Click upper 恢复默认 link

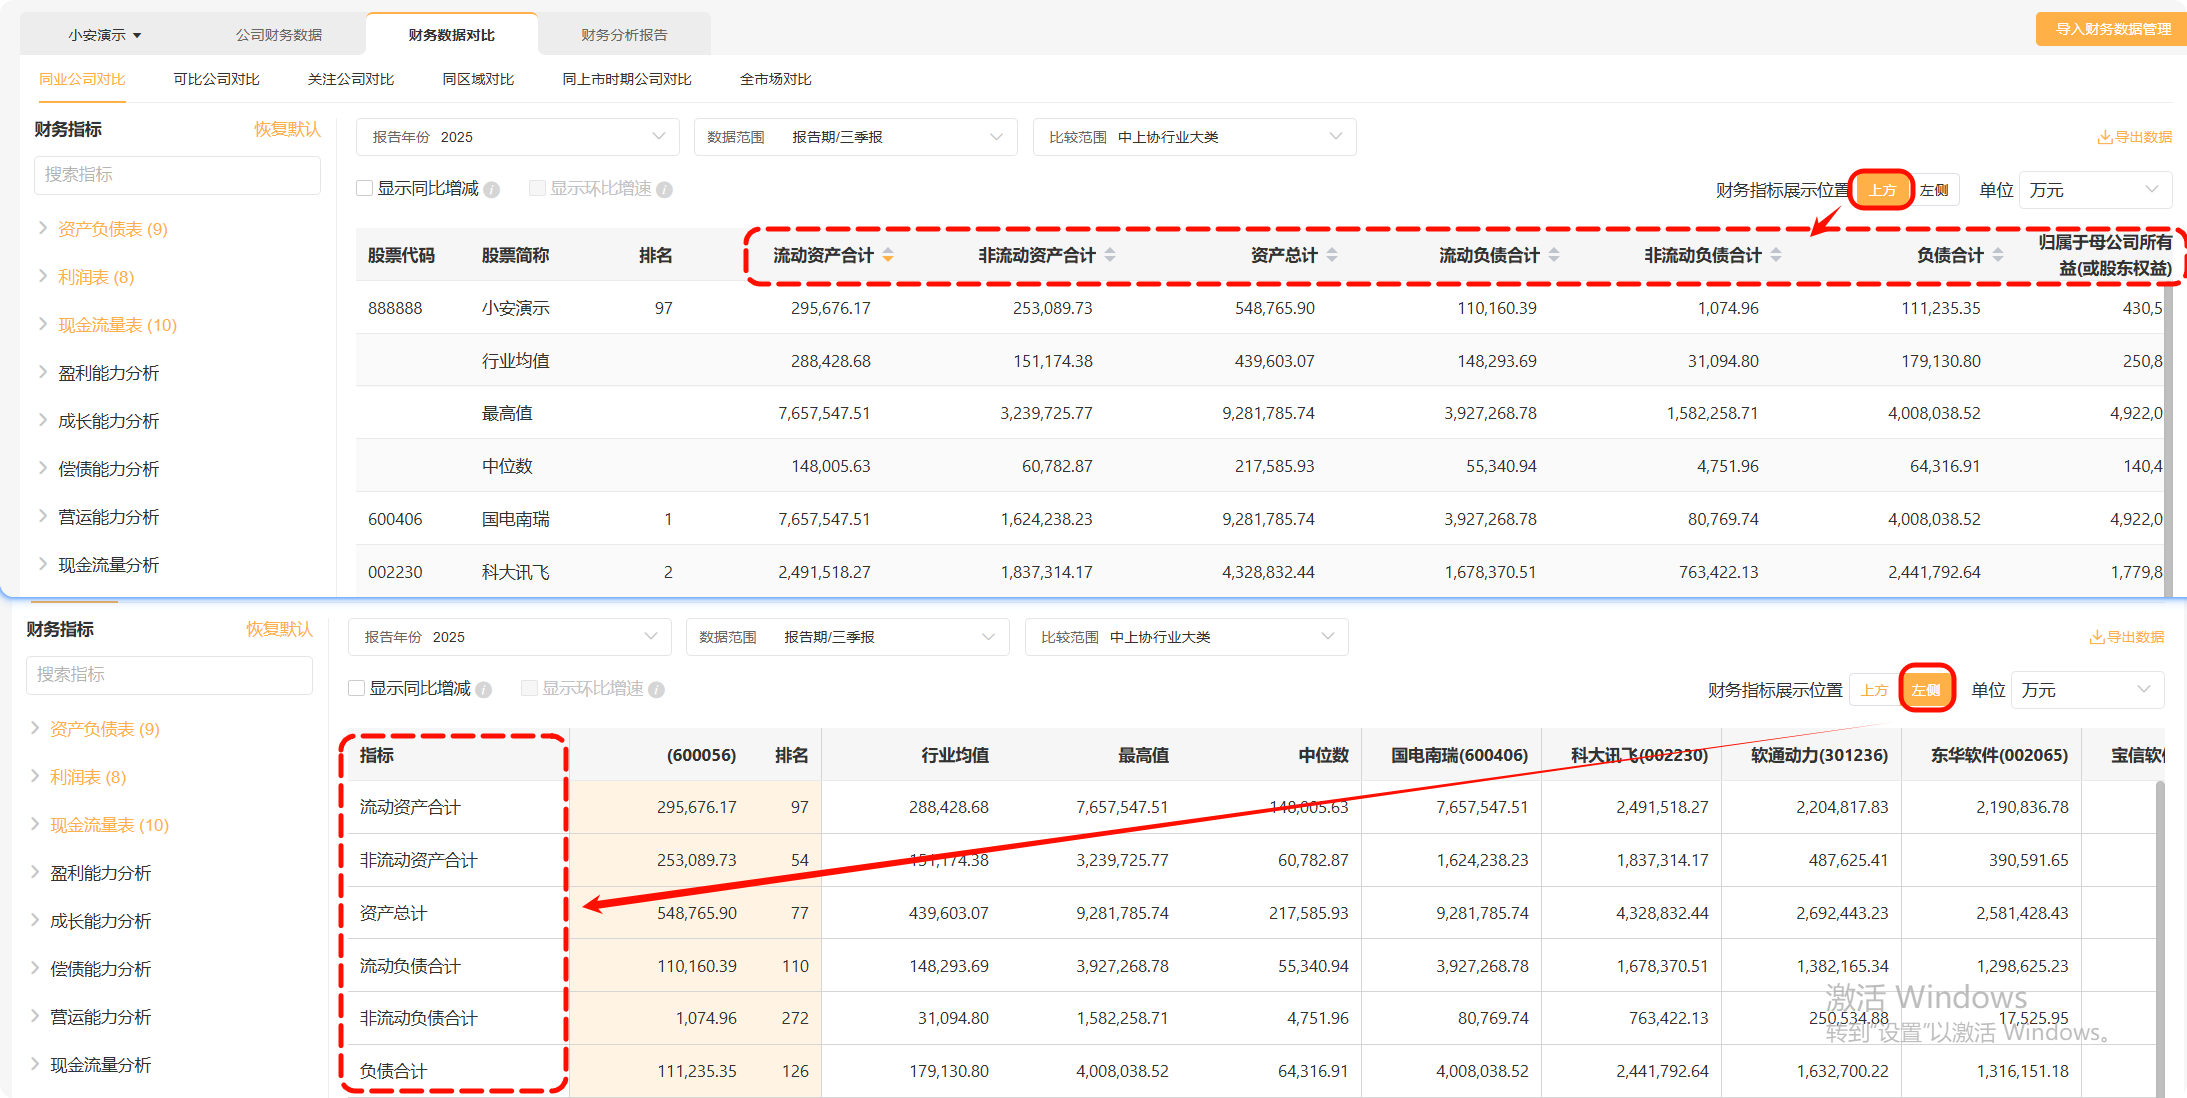point(287,129)
